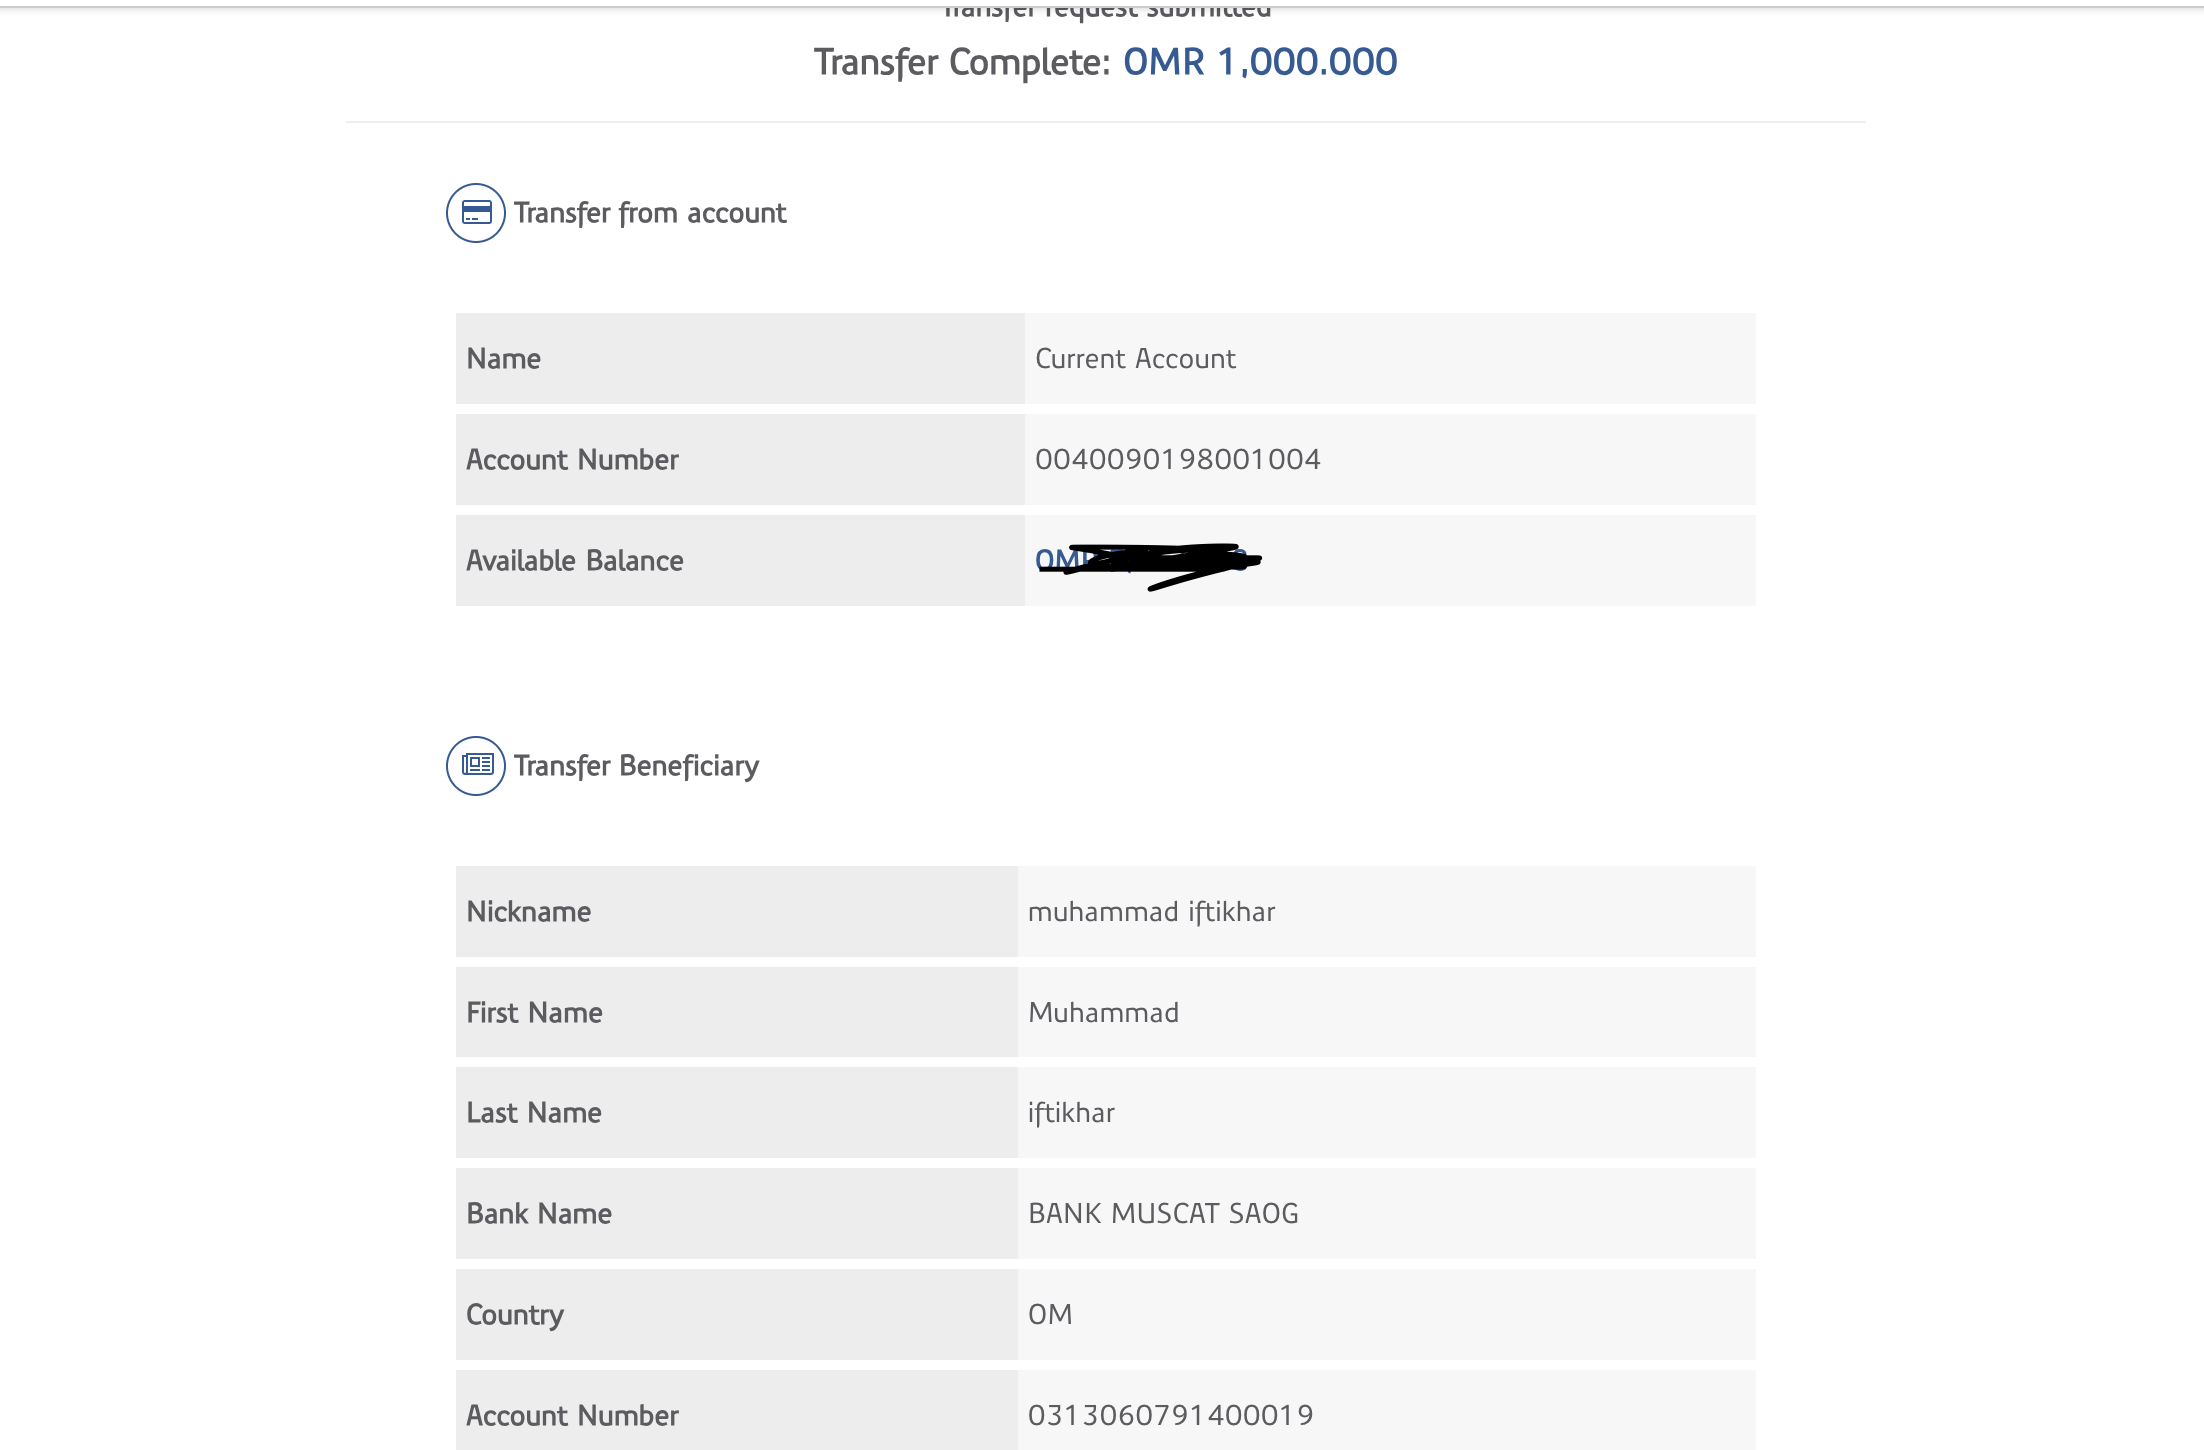The width and height of the screenshot is (2204, 1450).
Task: Click the scribbled-out available balance amount
Action: coord(1147,561)
